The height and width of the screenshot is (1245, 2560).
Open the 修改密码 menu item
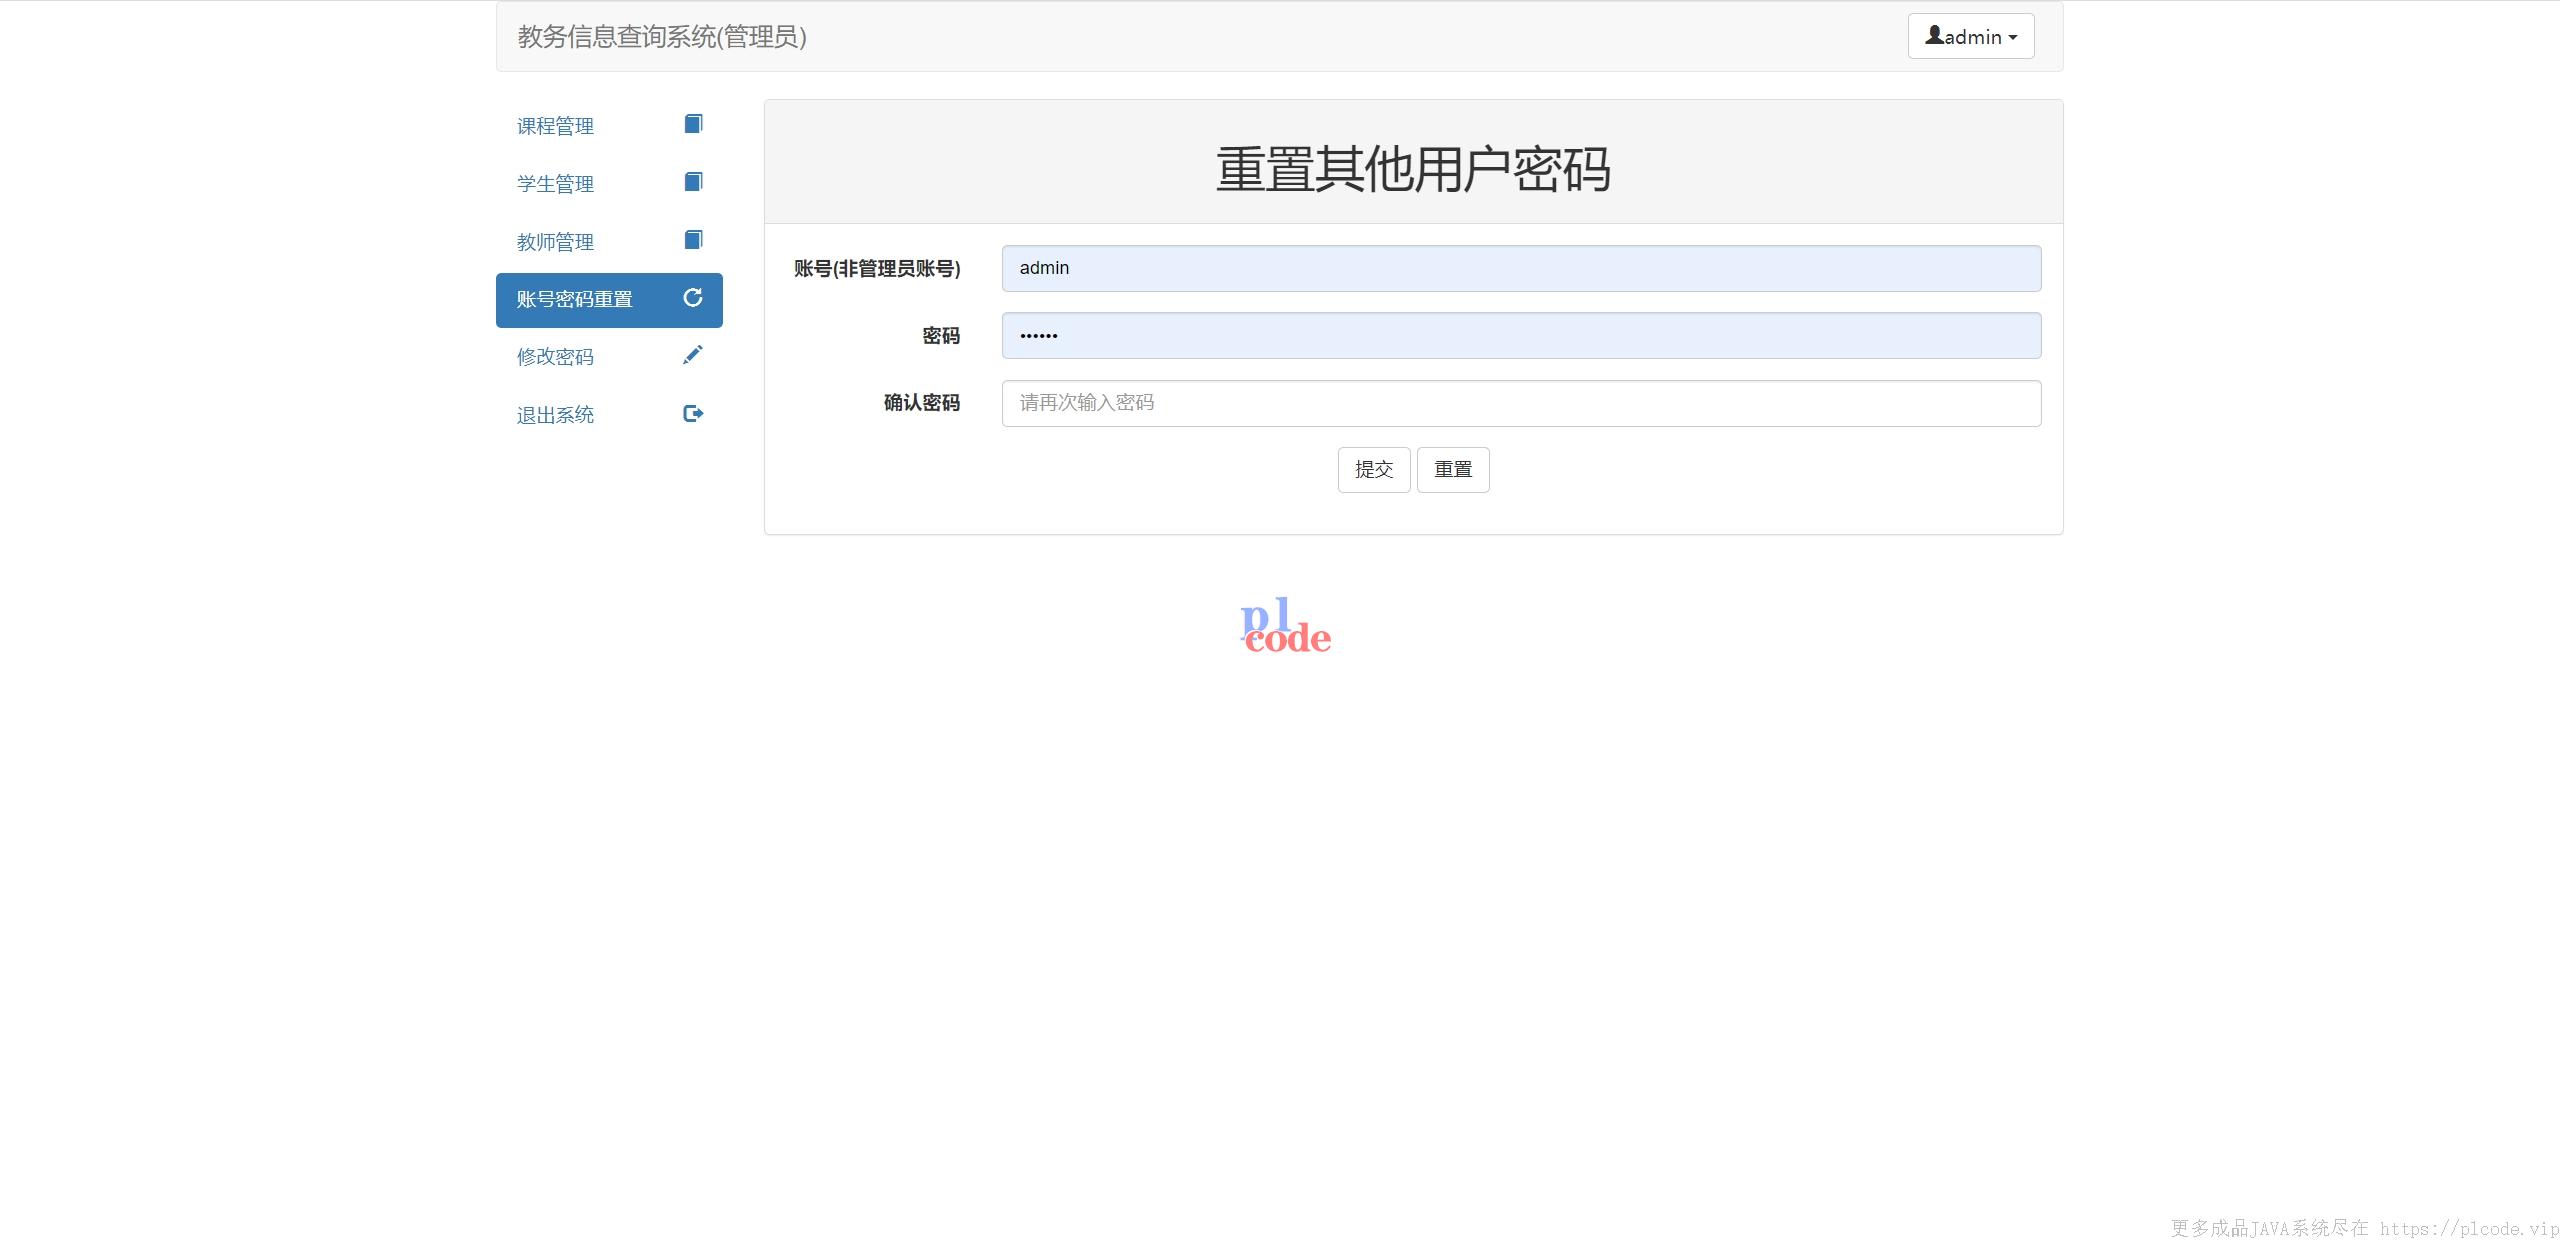point(609,357)
